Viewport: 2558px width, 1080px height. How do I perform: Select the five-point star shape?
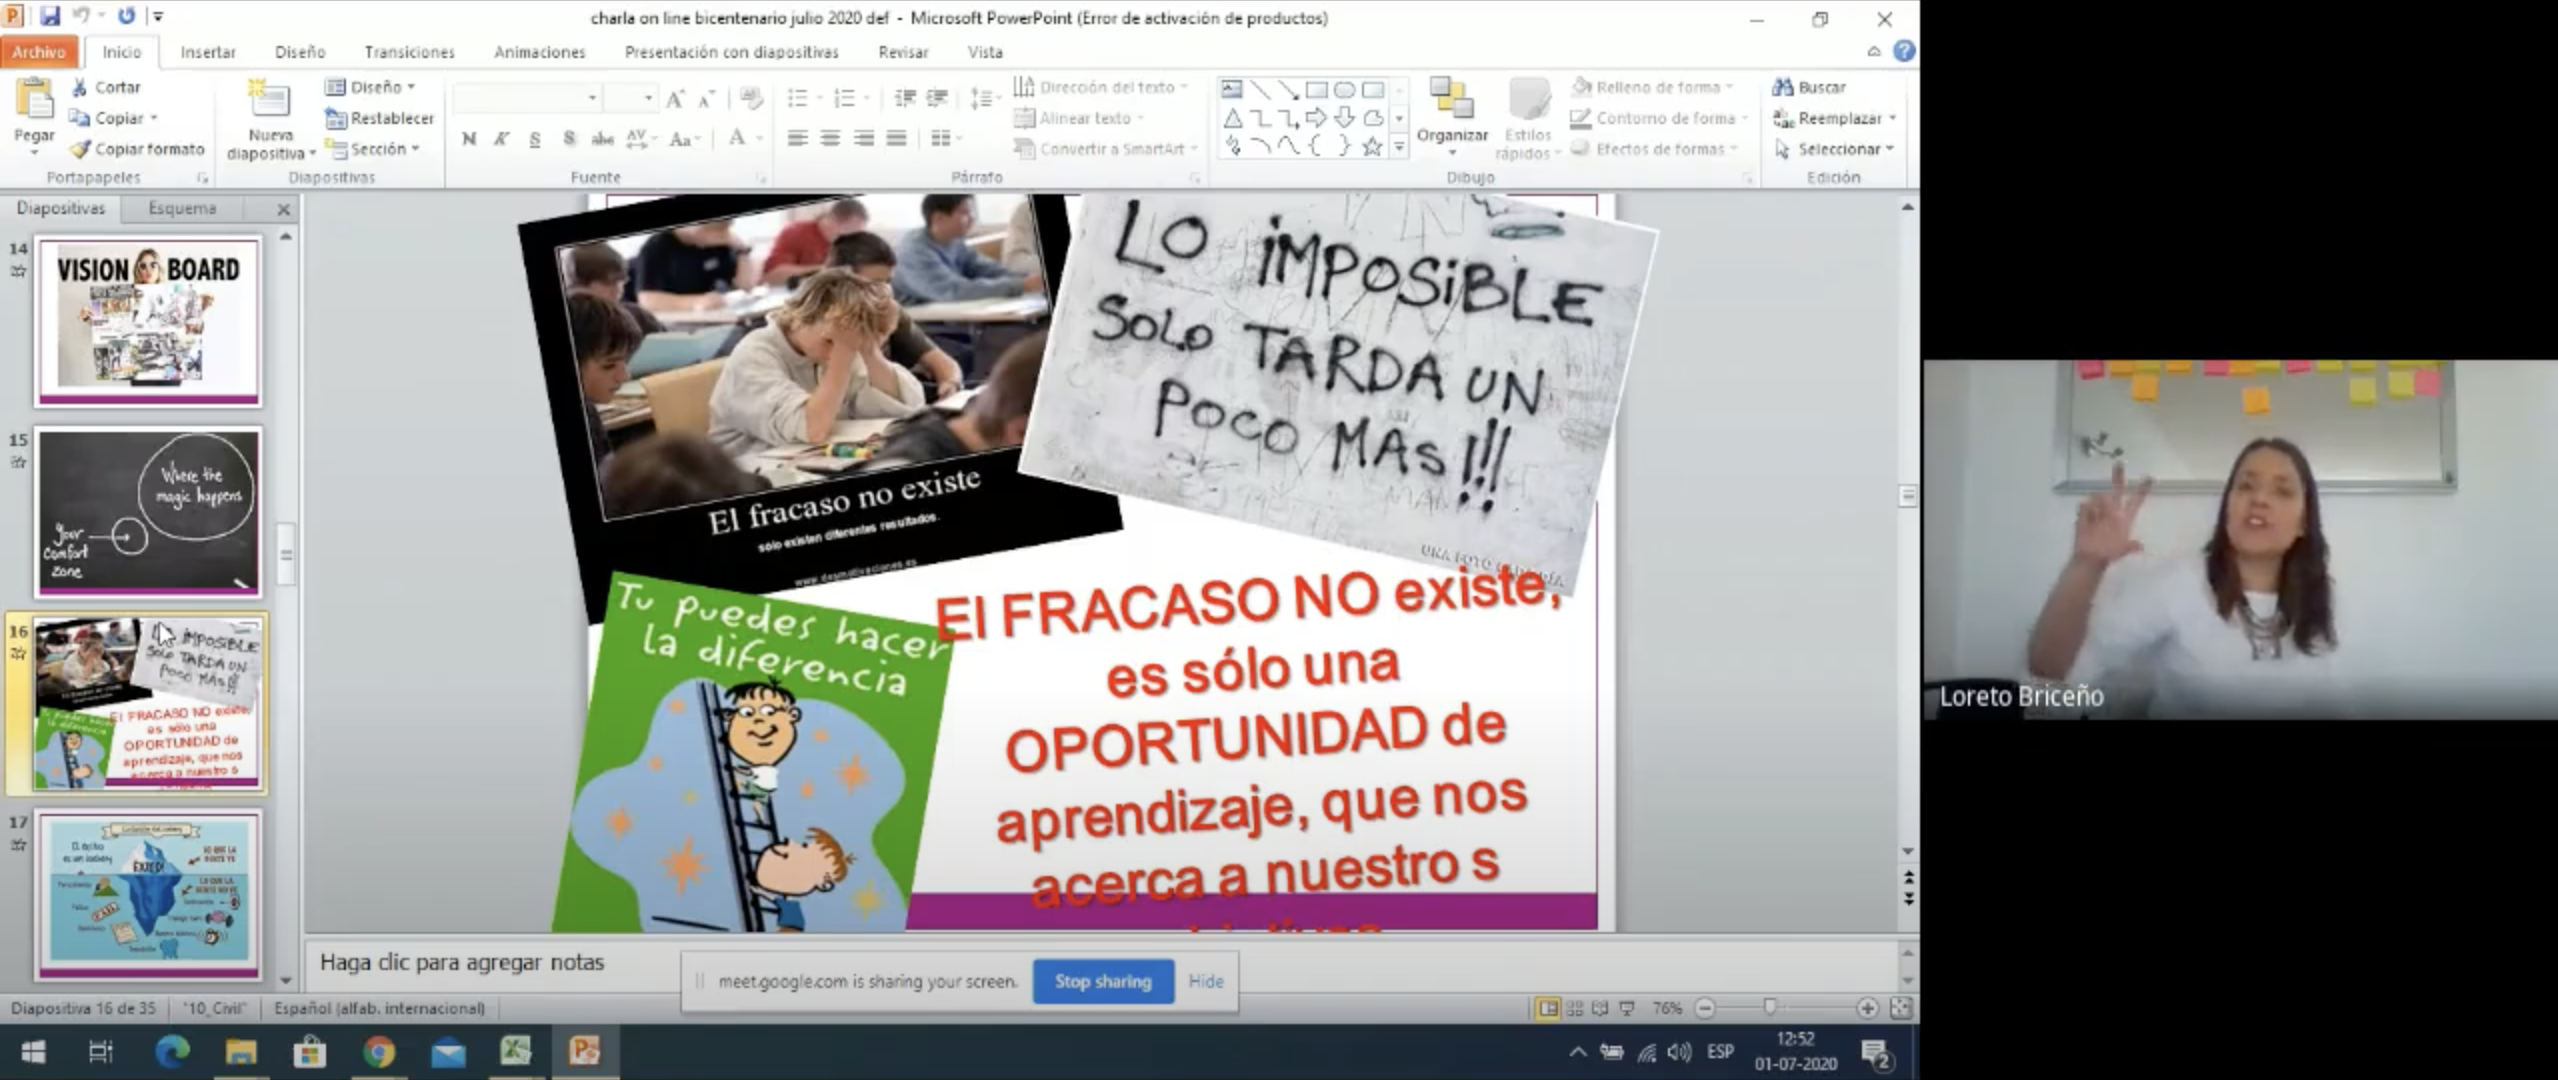1372,147
